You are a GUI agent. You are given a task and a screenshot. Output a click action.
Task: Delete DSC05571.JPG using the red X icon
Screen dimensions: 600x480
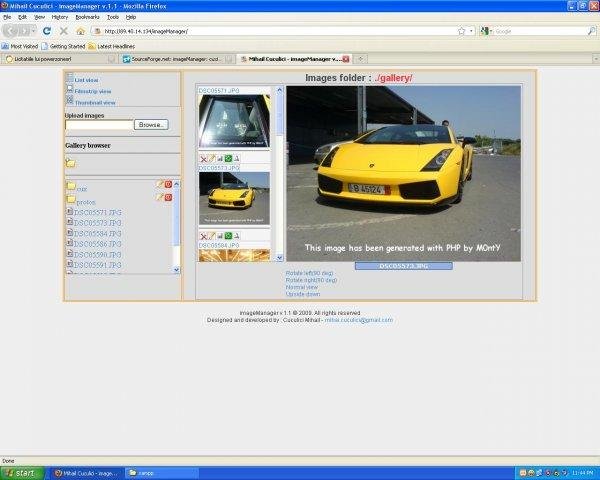(x=204, y=159)
